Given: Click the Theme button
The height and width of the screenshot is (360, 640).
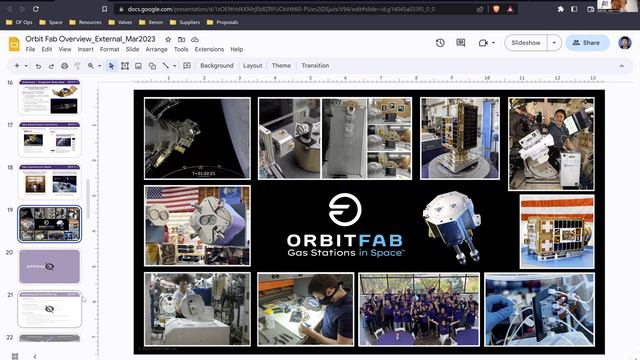Looking at the screenshot, I should pos(281,66).
